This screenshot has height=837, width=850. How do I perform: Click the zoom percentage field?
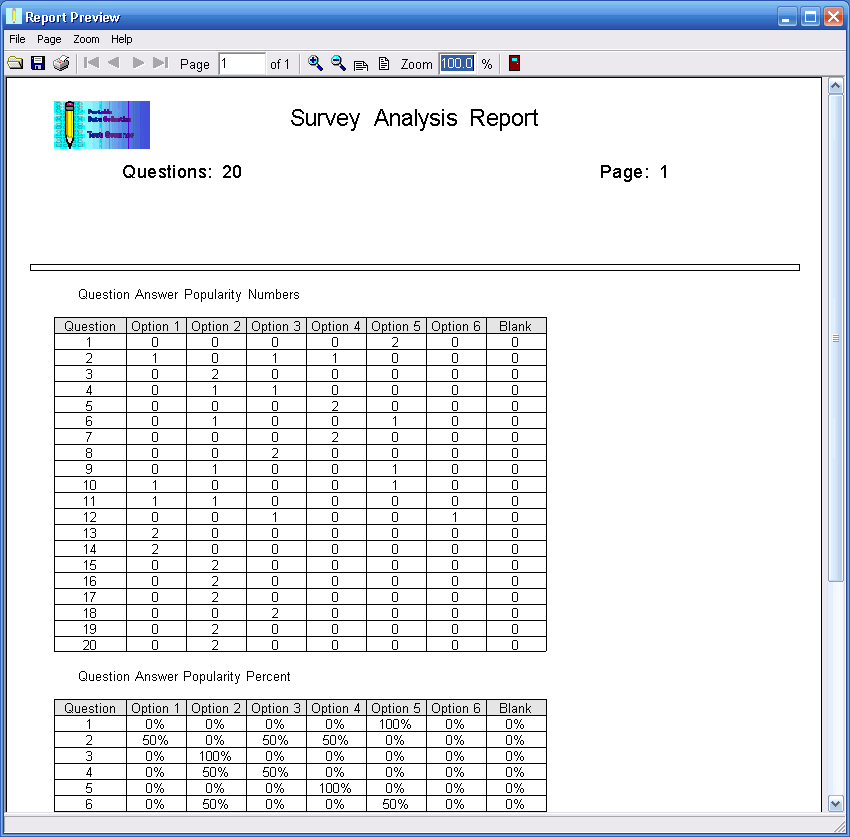pyautogui.click(x=457, y=64)
